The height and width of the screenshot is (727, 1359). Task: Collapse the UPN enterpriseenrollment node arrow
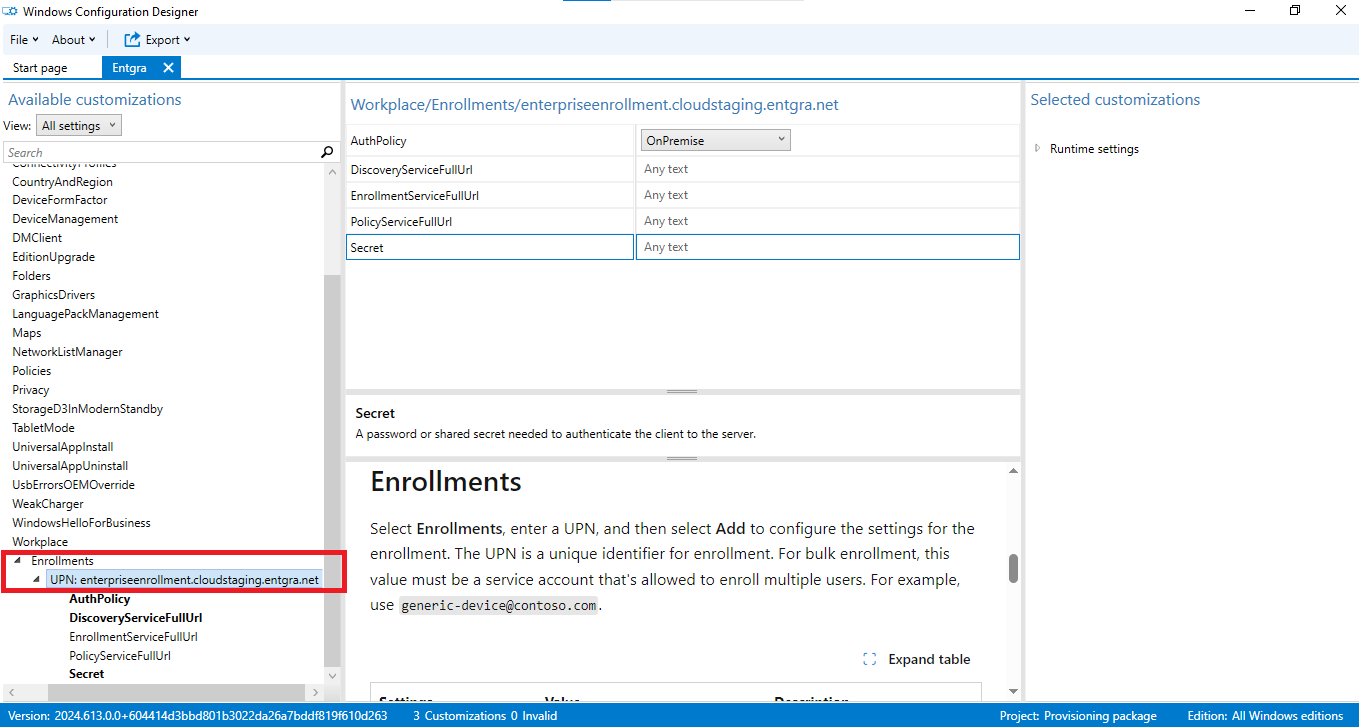point(37,580)
